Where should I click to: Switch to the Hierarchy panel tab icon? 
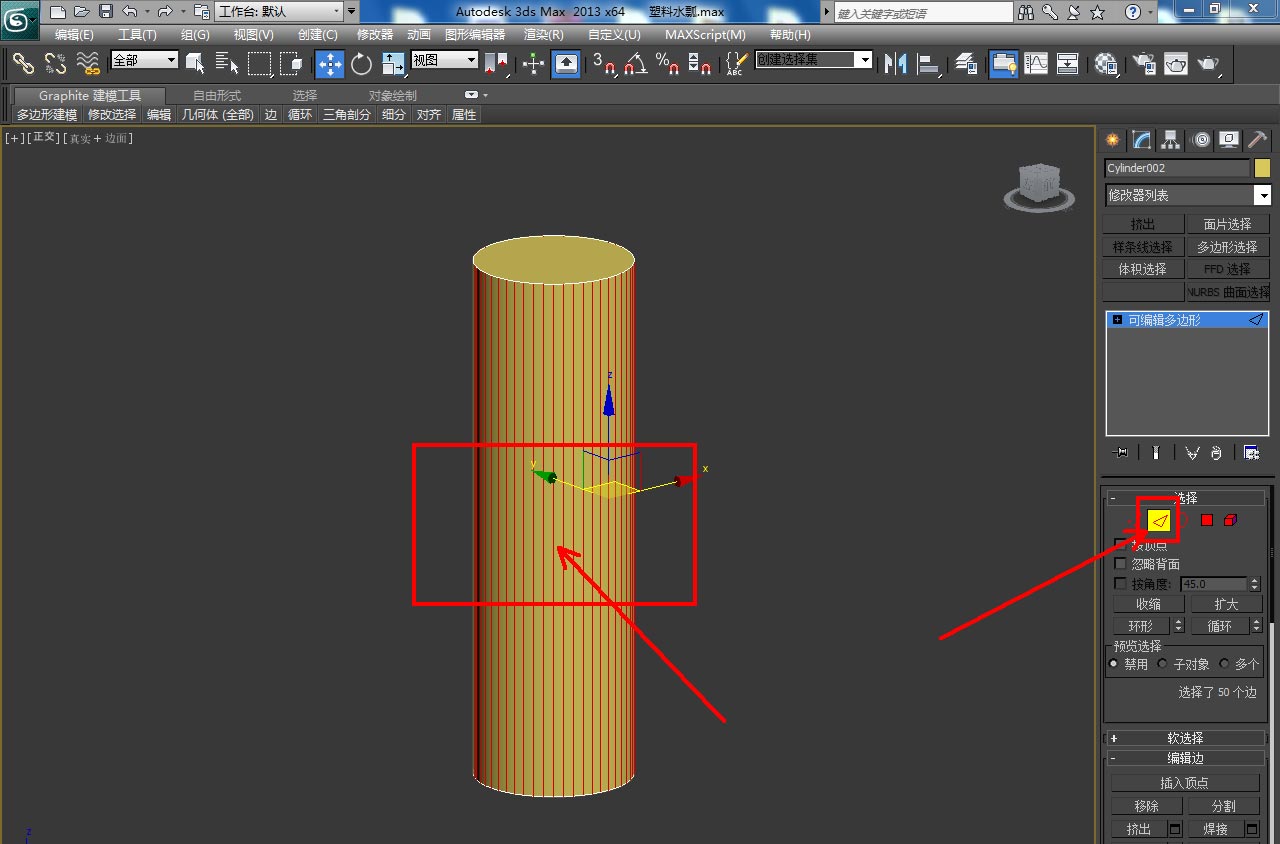tap(1170, 140)
